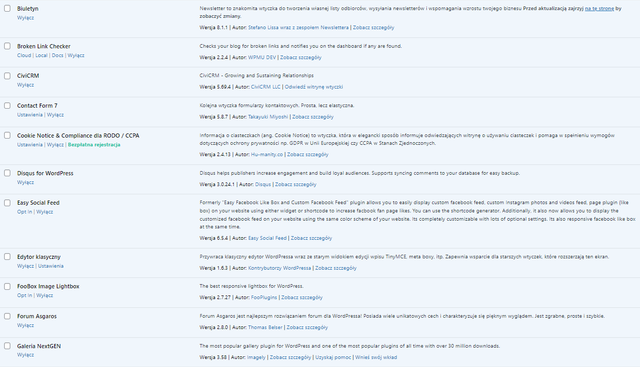Click Odwiedź witrynę wtyczki for CiviCRM
This screenshot has height=367, width=640.
(x=314, y=87)
